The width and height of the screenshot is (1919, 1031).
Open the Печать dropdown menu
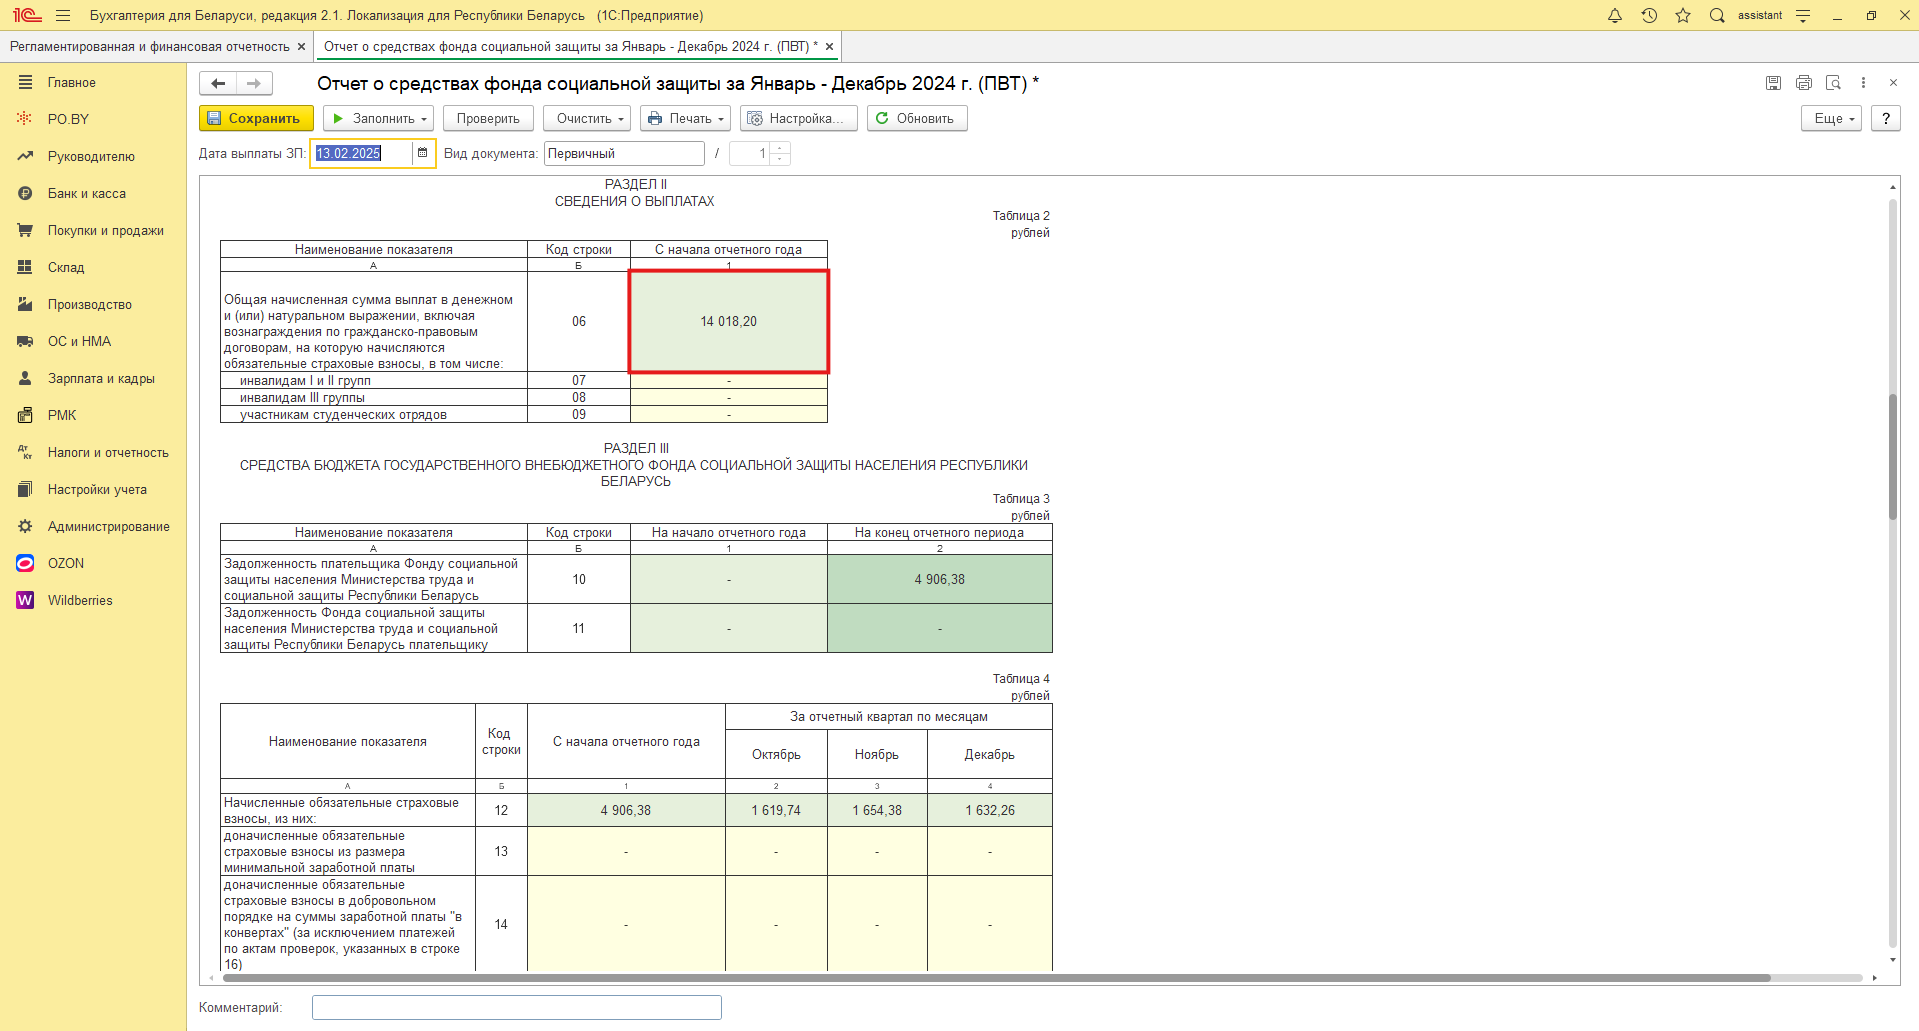click(686, 118)
